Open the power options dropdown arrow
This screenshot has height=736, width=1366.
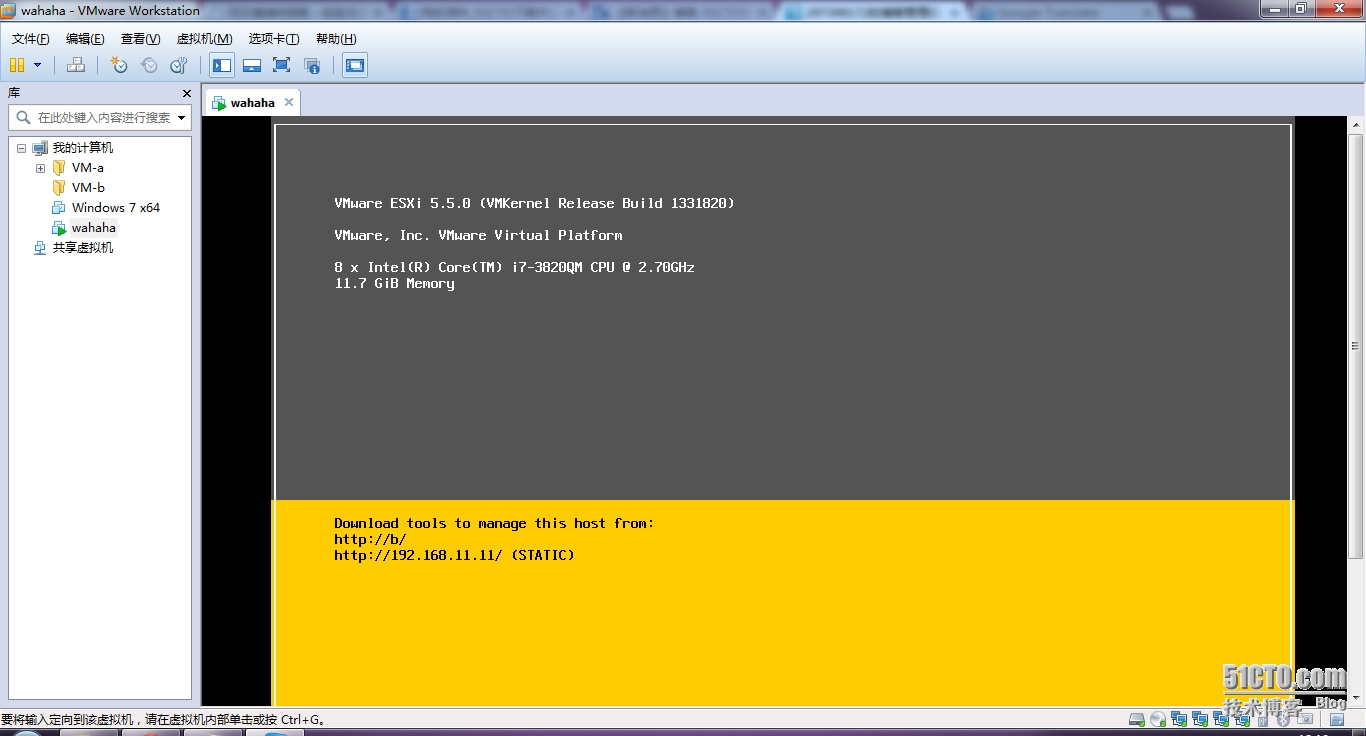point(38,65)
